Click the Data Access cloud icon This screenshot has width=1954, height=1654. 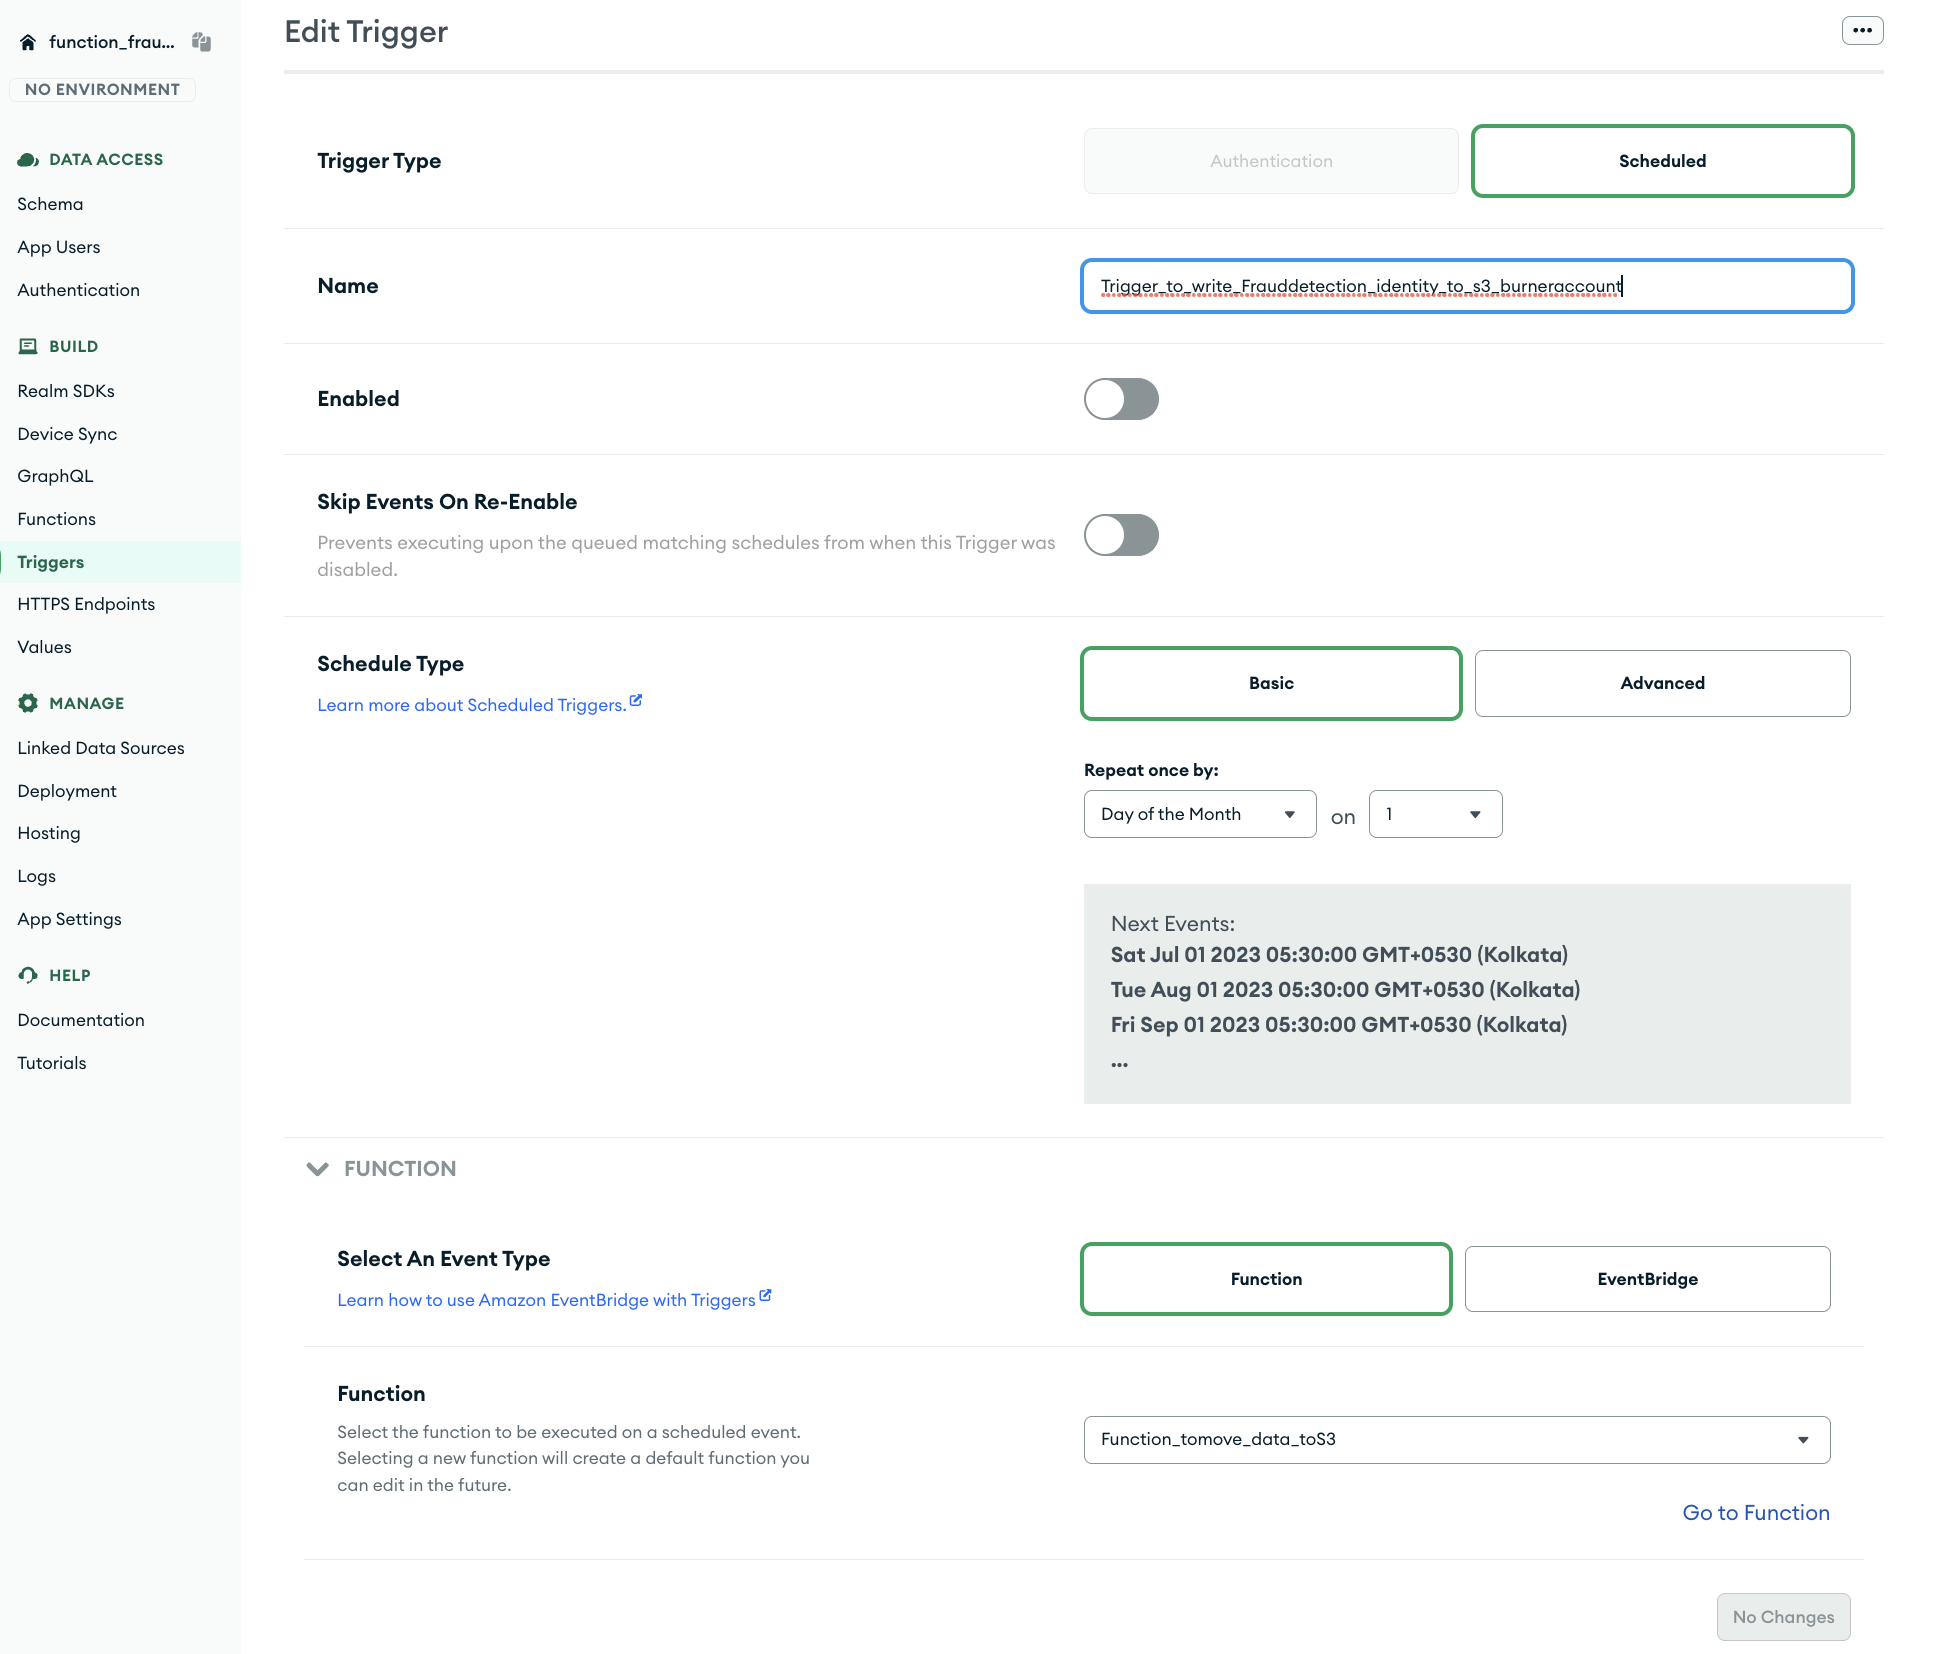click(x=26, y=158)
